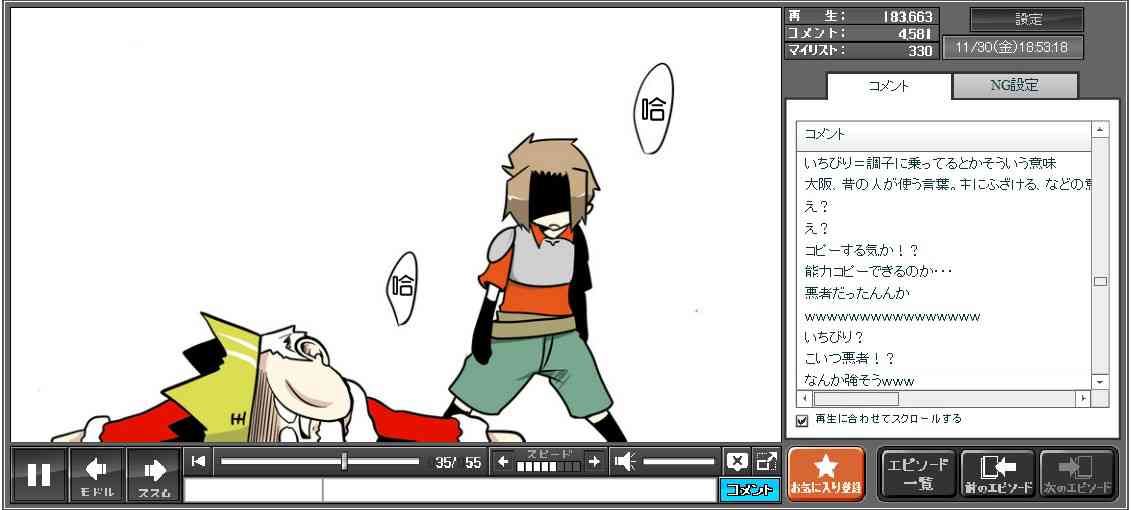This screenshot has width=1131, height=510.
Task: Select the コメント tab
Action: coord(889,86)
